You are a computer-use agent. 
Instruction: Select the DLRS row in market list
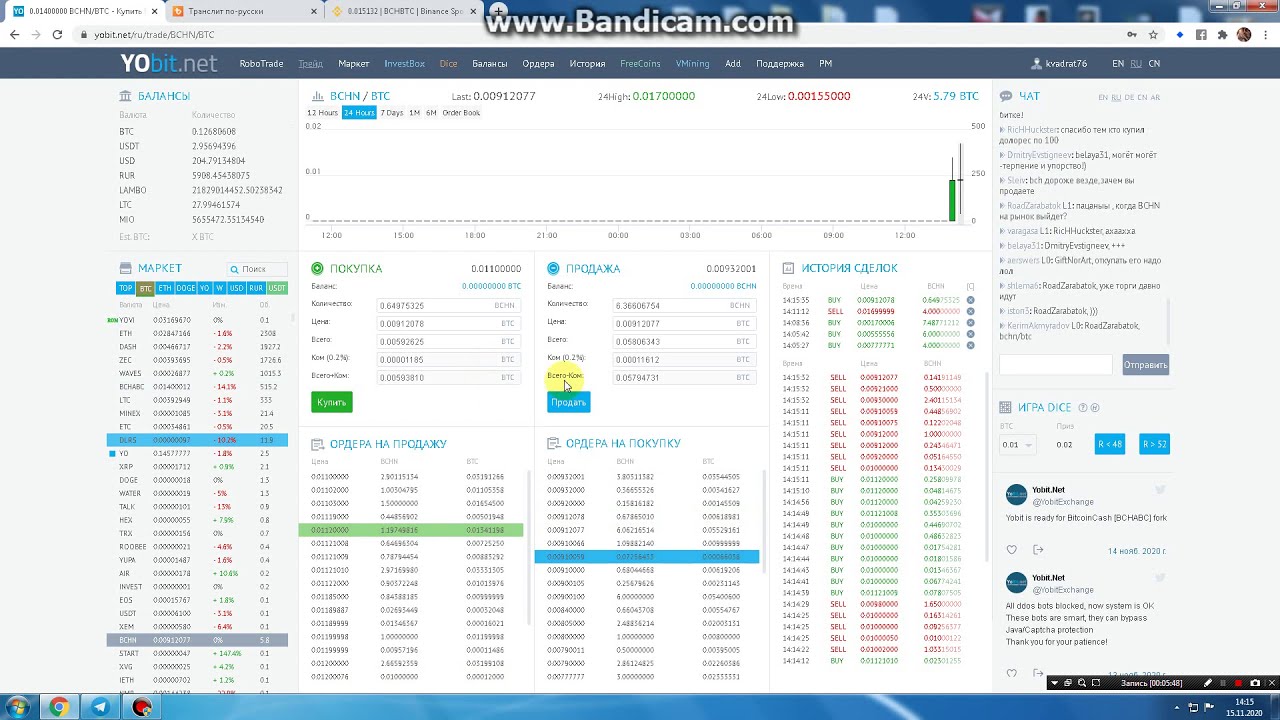pyautogui.click(x=197, y=440)
